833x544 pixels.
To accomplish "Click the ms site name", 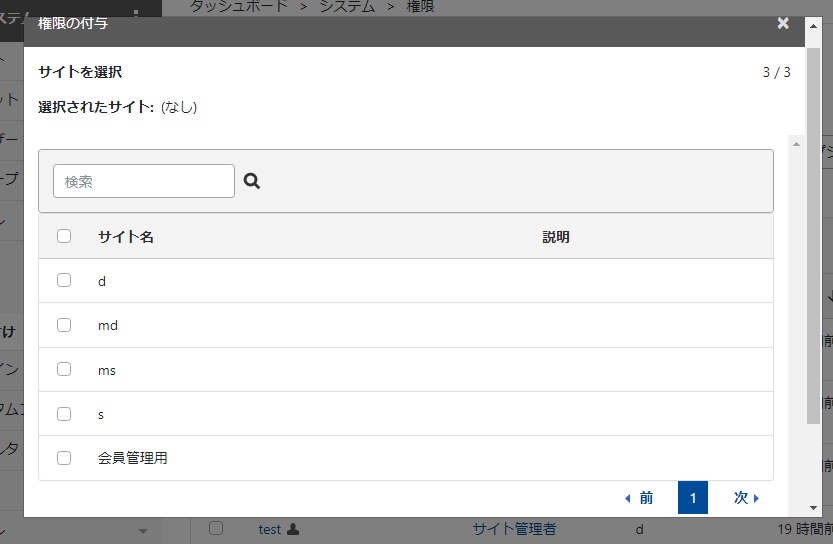I will [x=107, y=370].
